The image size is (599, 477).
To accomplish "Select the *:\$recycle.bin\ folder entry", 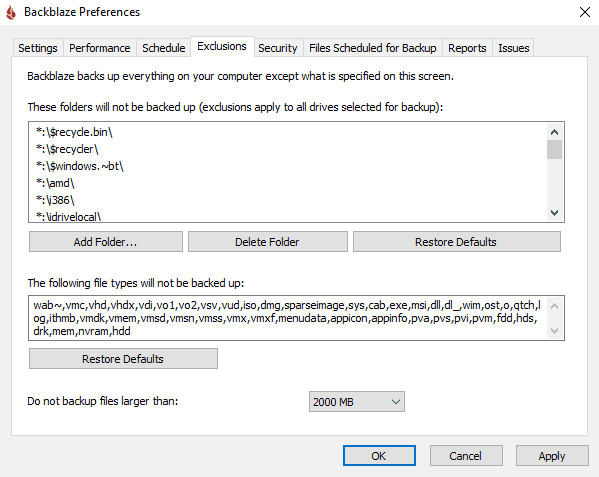I will click(74, 132).
